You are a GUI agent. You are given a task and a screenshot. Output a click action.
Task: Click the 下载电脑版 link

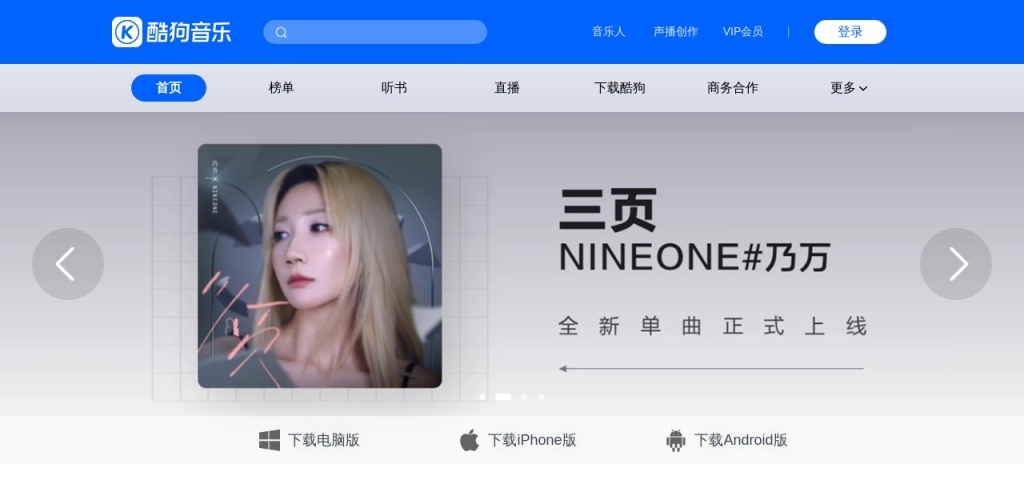[324, 440]
